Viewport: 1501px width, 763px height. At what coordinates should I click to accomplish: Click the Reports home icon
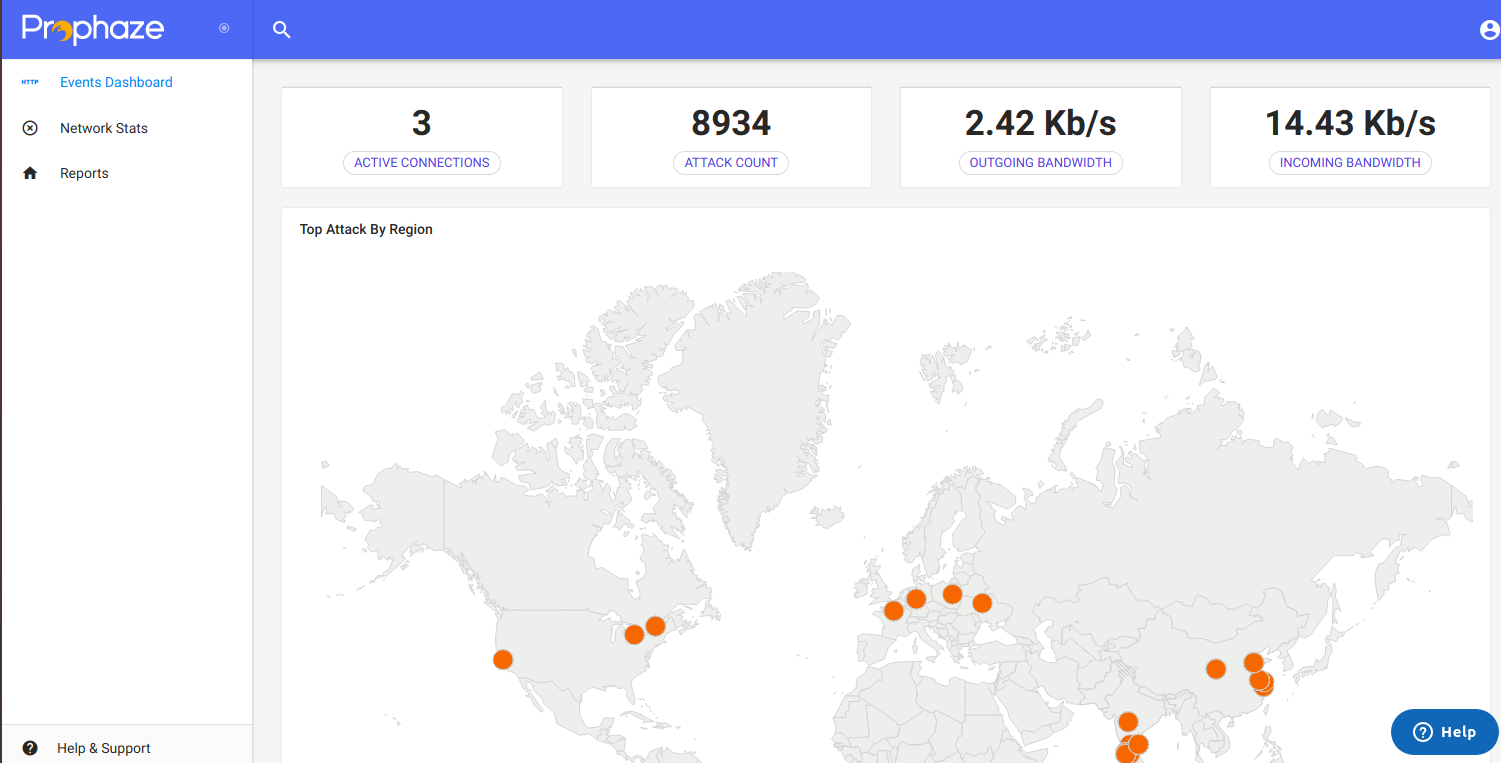[30, 173]
